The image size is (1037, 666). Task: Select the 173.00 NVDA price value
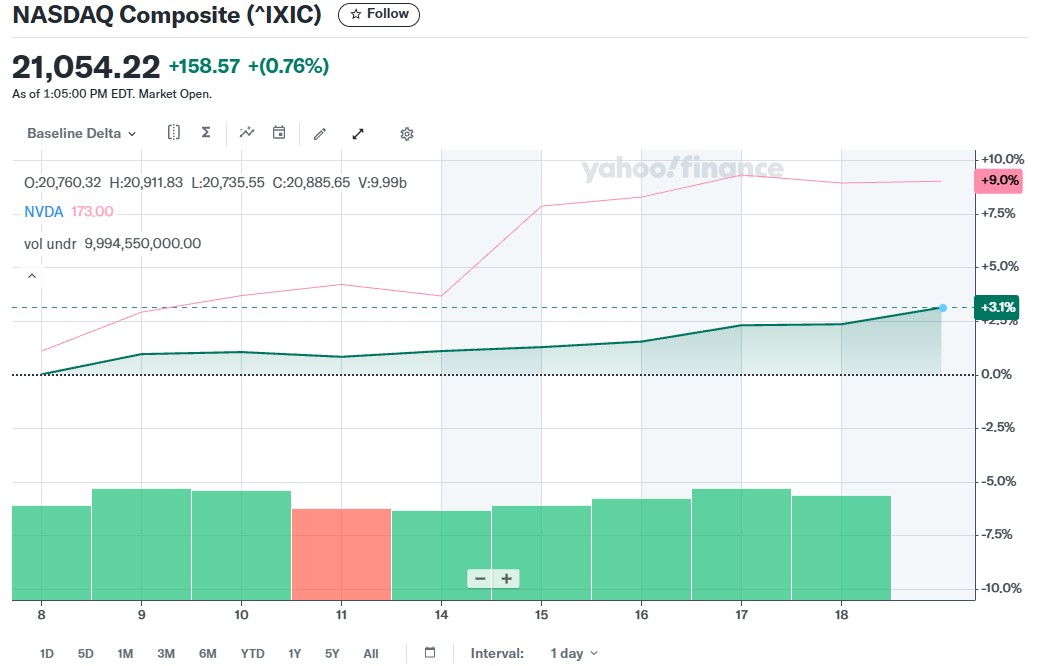tap(93, 212)
